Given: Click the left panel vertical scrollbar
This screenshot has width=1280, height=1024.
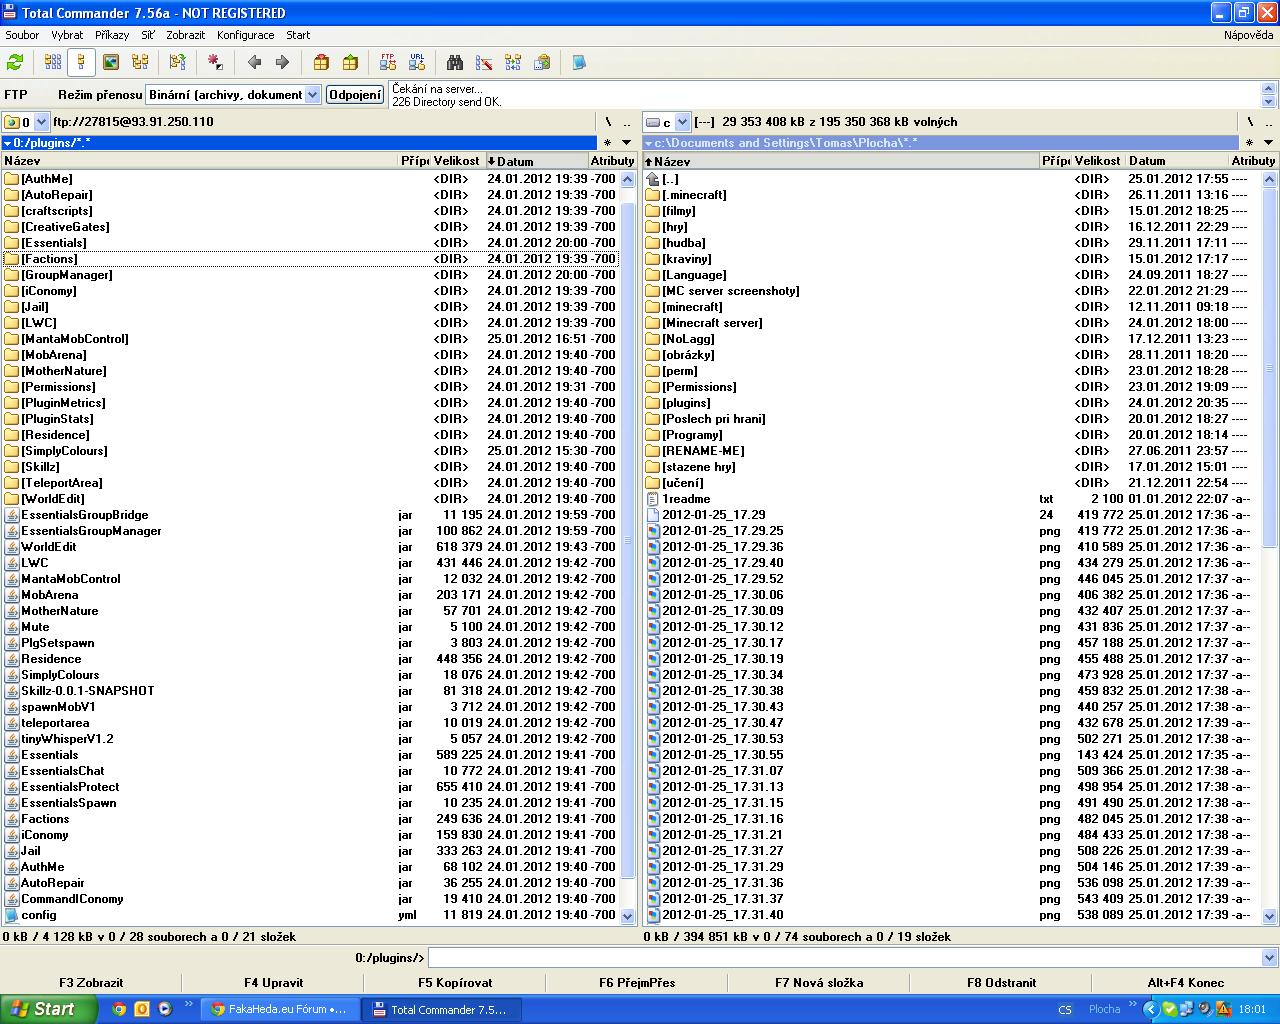Looking at the screenshot, I should pyautogui.click(x=628, y=547).
